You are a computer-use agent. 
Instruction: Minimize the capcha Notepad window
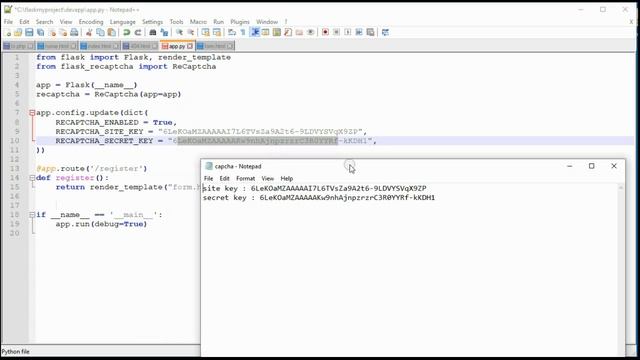pyautogui.click(x=570, y=166)
